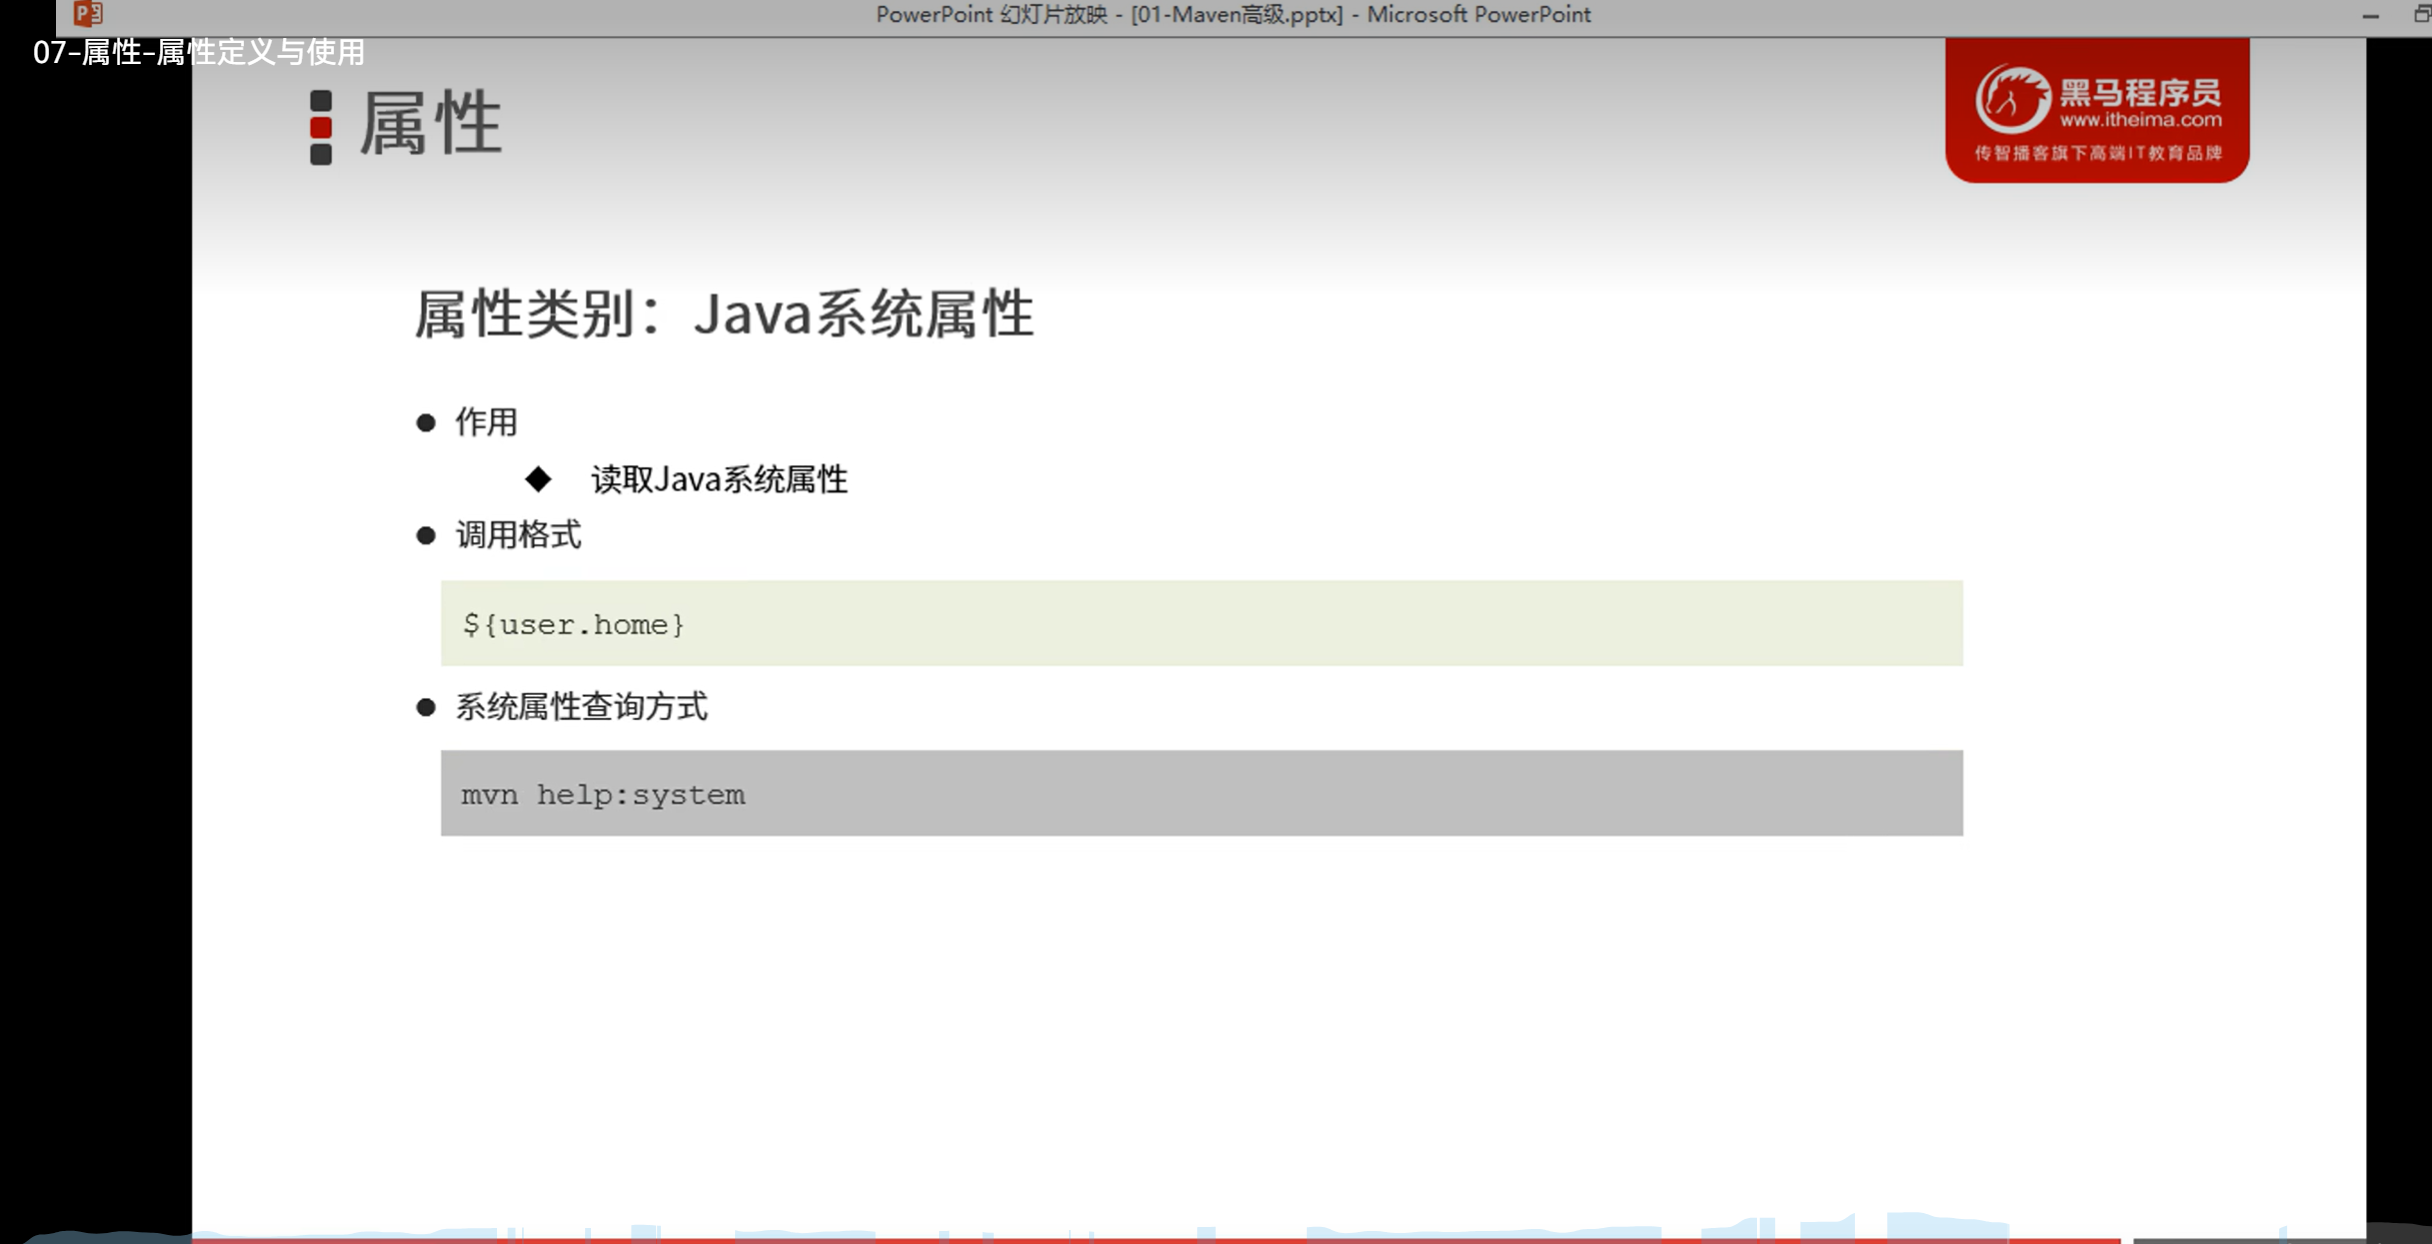Click the diamond bullet before 读取Java系统属性

538,479
